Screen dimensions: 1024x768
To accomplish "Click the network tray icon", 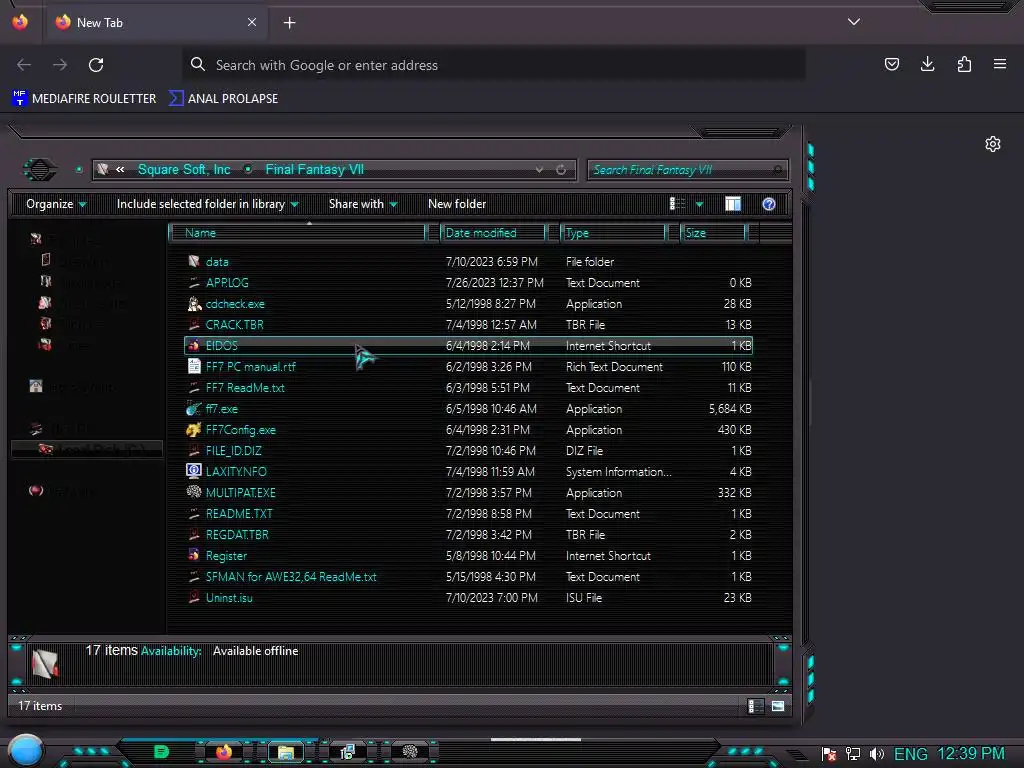I will pos(852,754).
